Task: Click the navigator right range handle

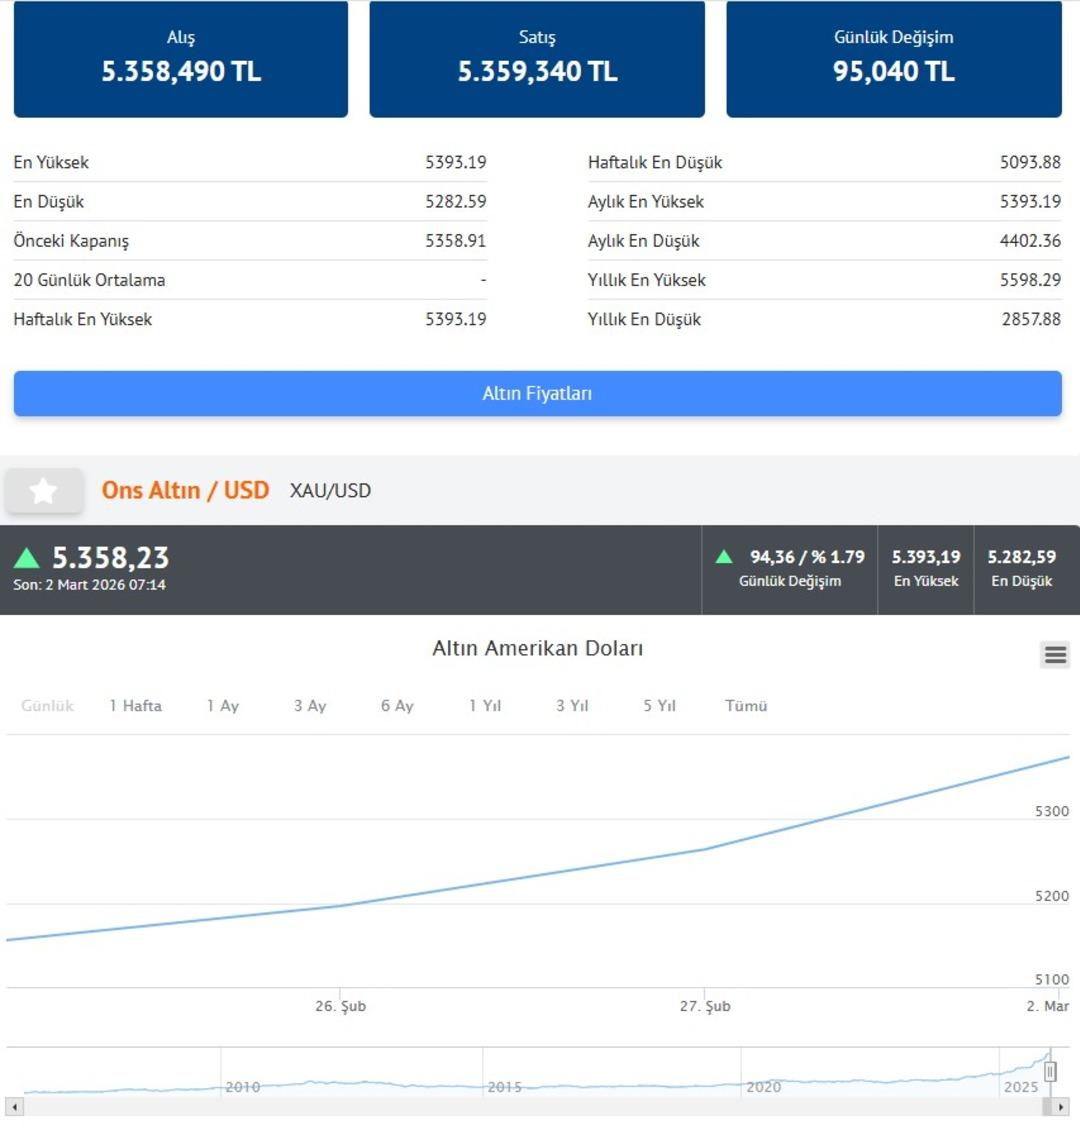Action: point(1050,1072)
